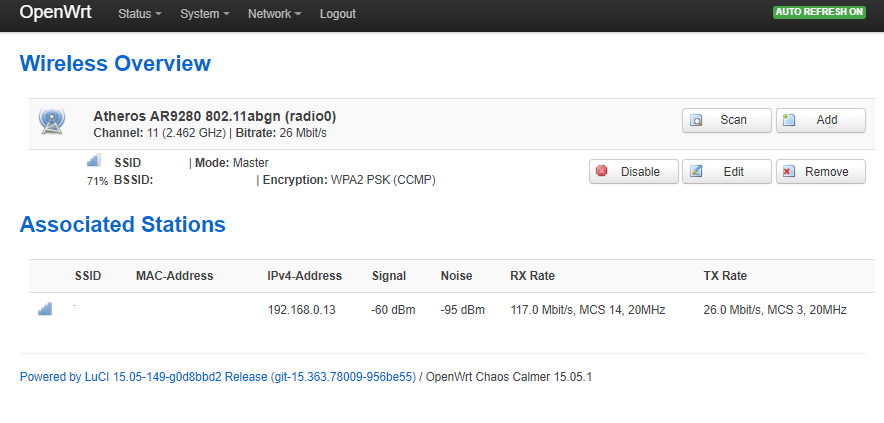Screen dimensions: 884x423
Task: Open the Status dropdown menu
Action: coord(140,14)
